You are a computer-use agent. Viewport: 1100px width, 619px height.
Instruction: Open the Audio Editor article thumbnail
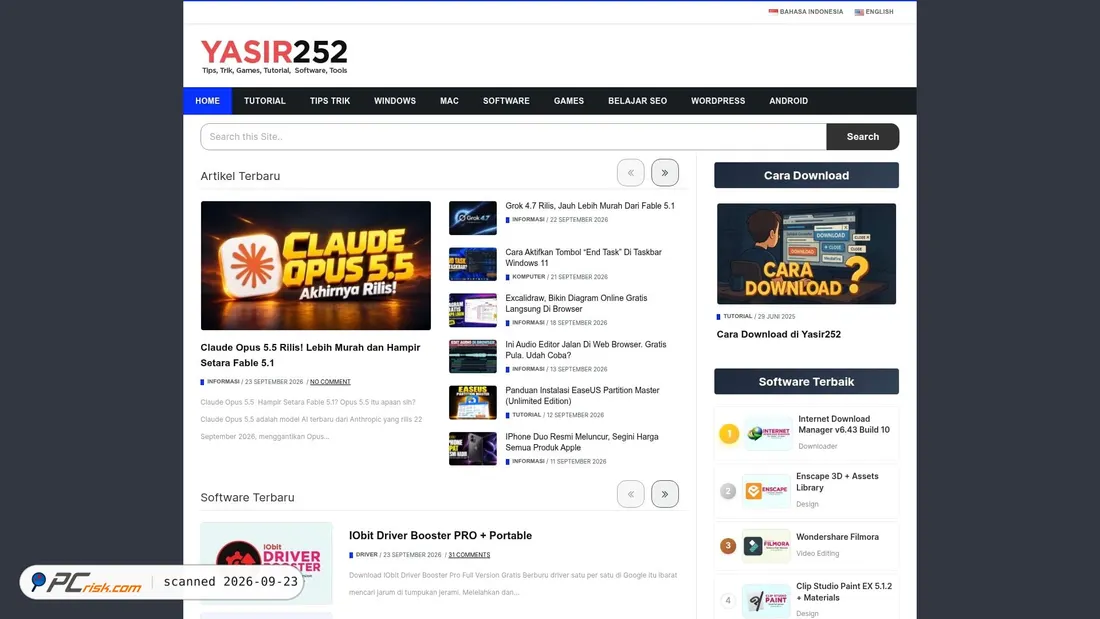tap(473, 357)
